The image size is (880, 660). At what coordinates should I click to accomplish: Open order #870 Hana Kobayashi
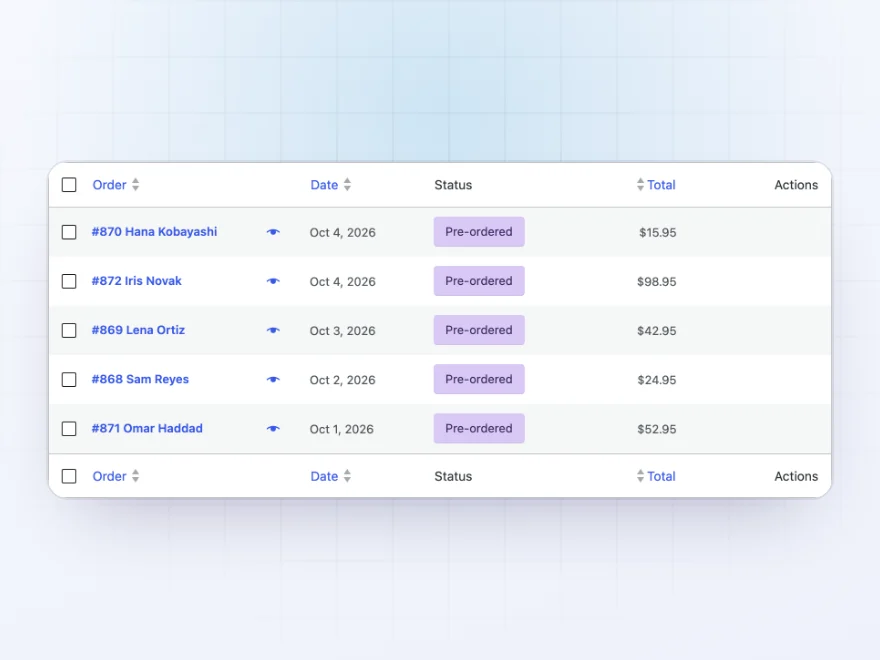tap(154, 232)
